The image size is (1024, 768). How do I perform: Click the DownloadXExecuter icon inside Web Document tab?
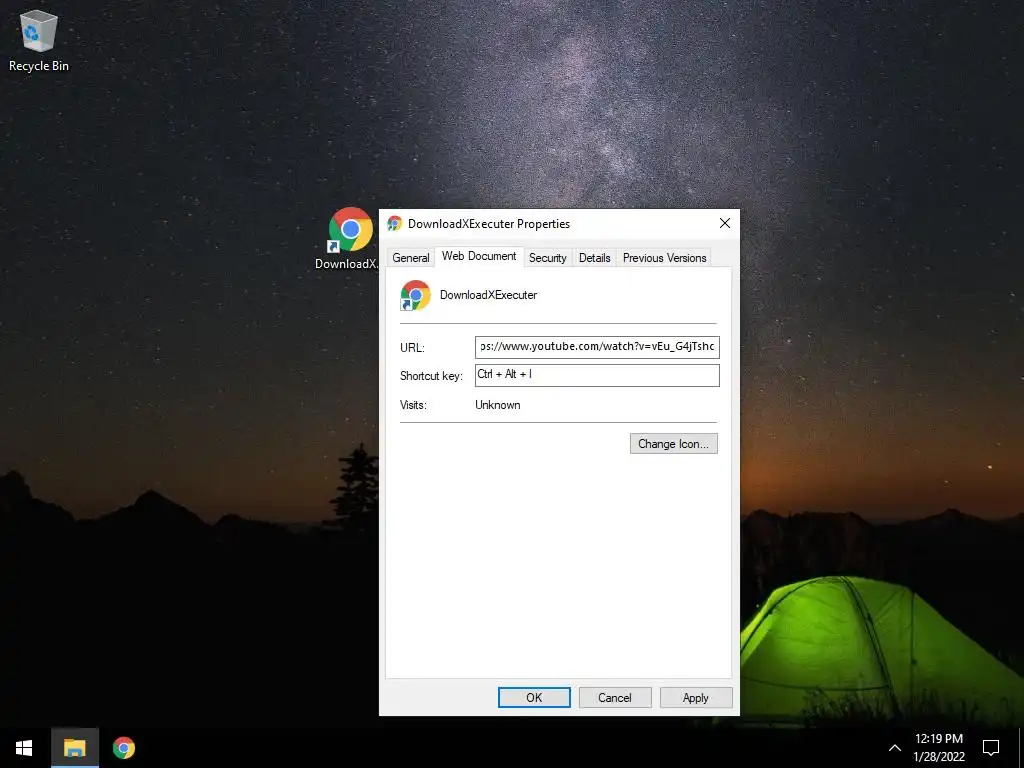[415, 295]
